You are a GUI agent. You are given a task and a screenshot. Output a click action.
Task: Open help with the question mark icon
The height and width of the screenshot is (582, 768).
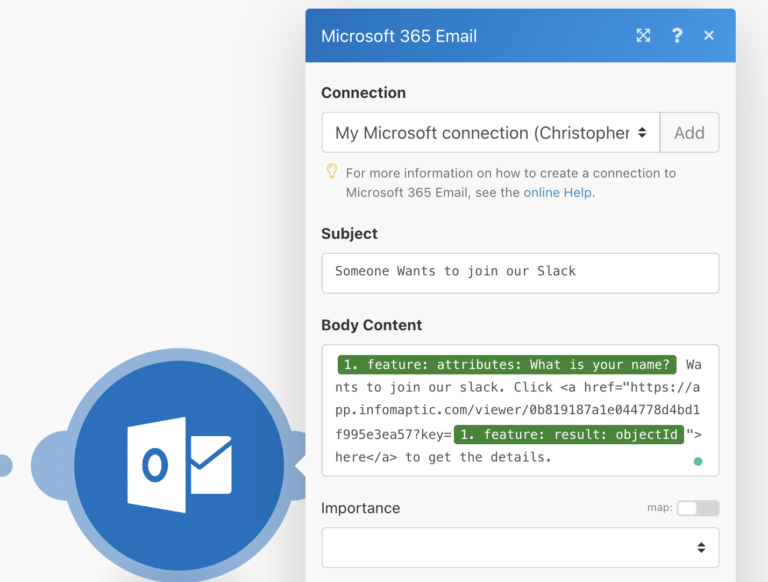point(677,35)
